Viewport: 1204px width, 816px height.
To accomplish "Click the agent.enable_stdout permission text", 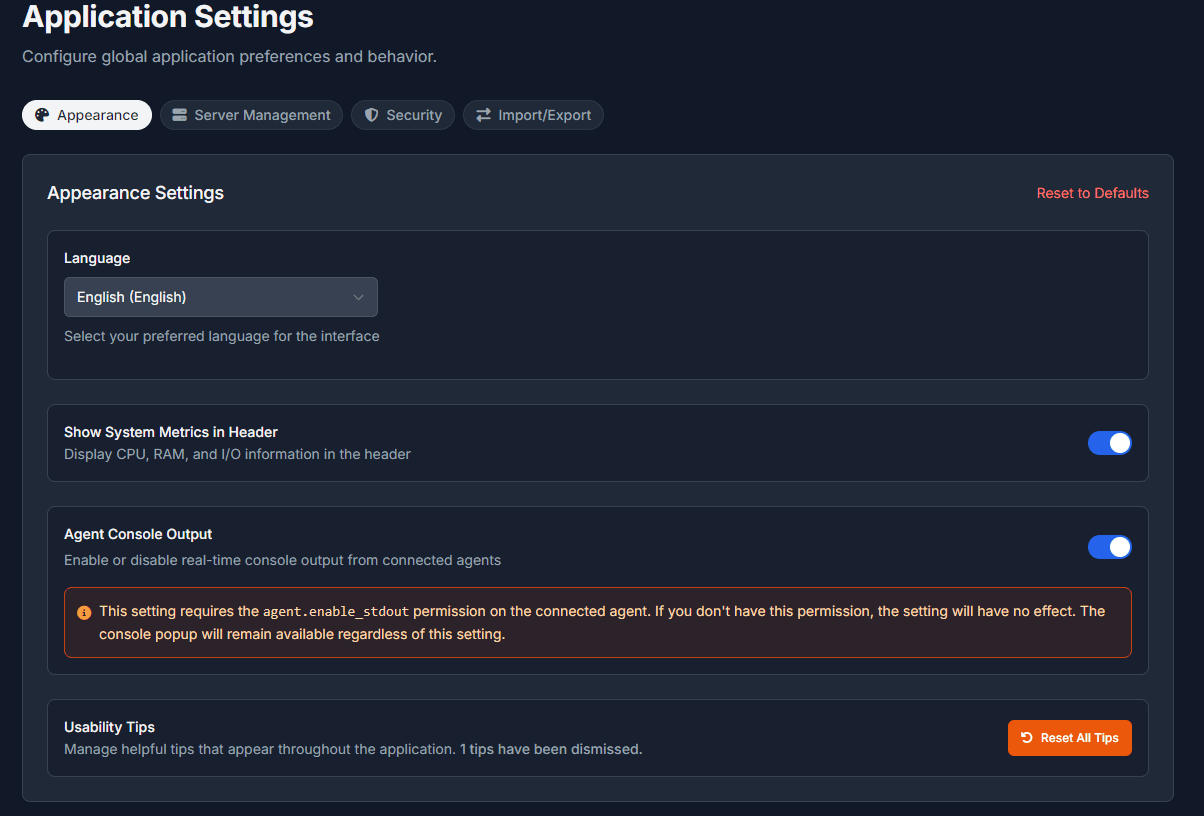I will [x=336, y=611].
